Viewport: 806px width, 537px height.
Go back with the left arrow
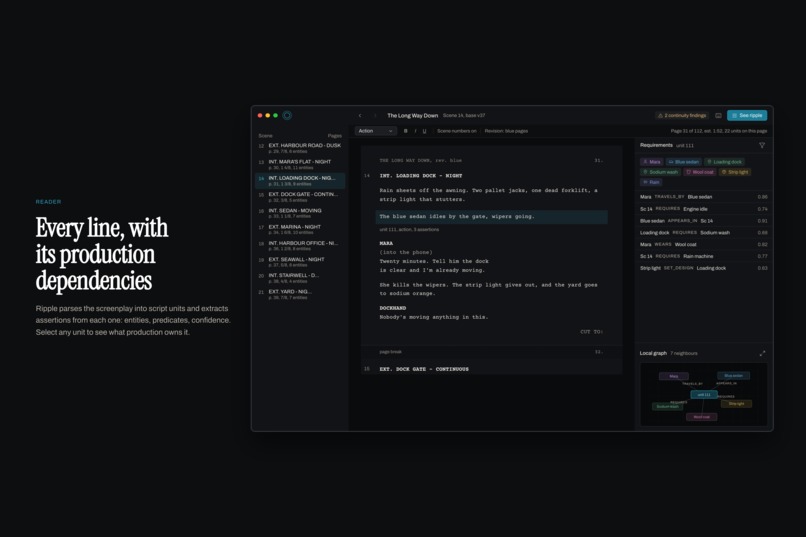pos(360,116)
